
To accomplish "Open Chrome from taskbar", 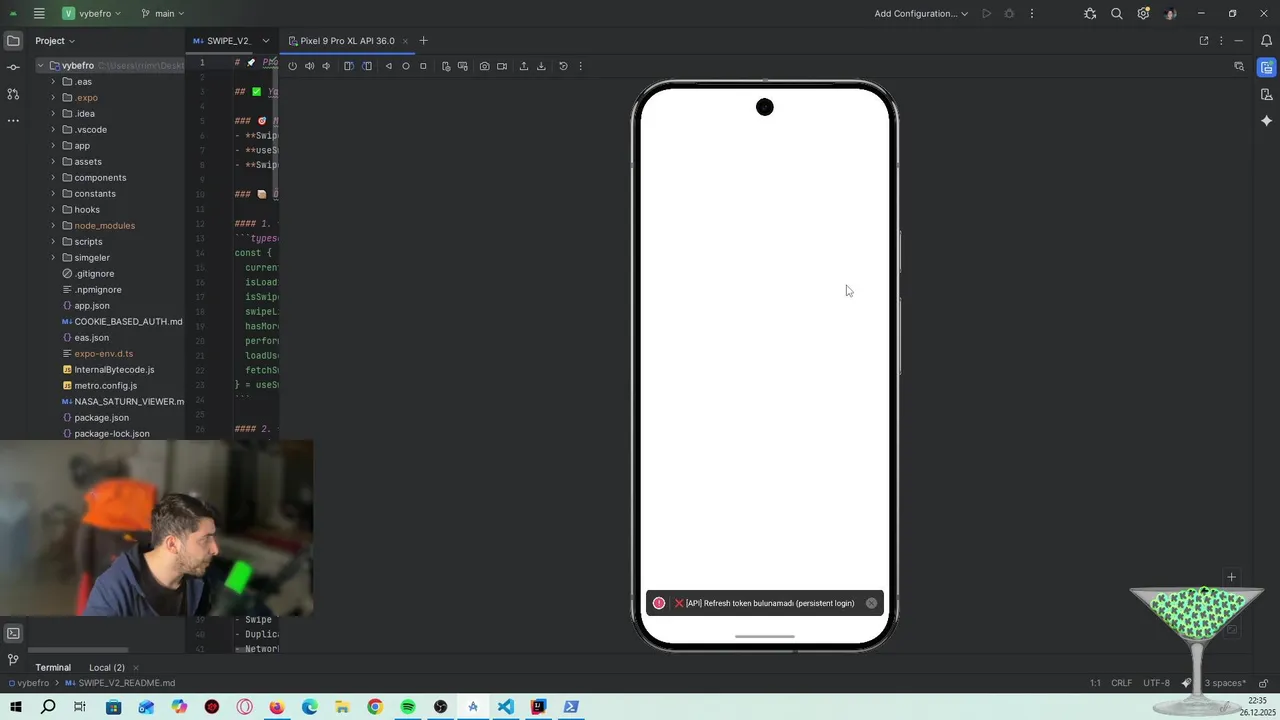I will [x=375, y=707].
